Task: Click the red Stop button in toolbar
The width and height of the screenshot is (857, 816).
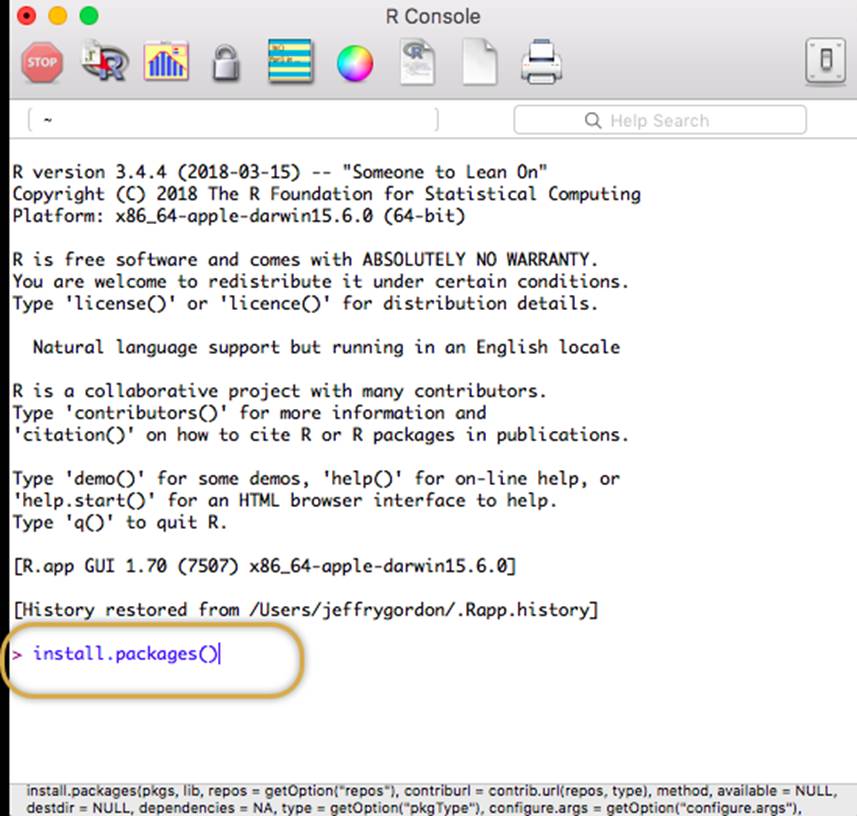Action: coord(41,63)
